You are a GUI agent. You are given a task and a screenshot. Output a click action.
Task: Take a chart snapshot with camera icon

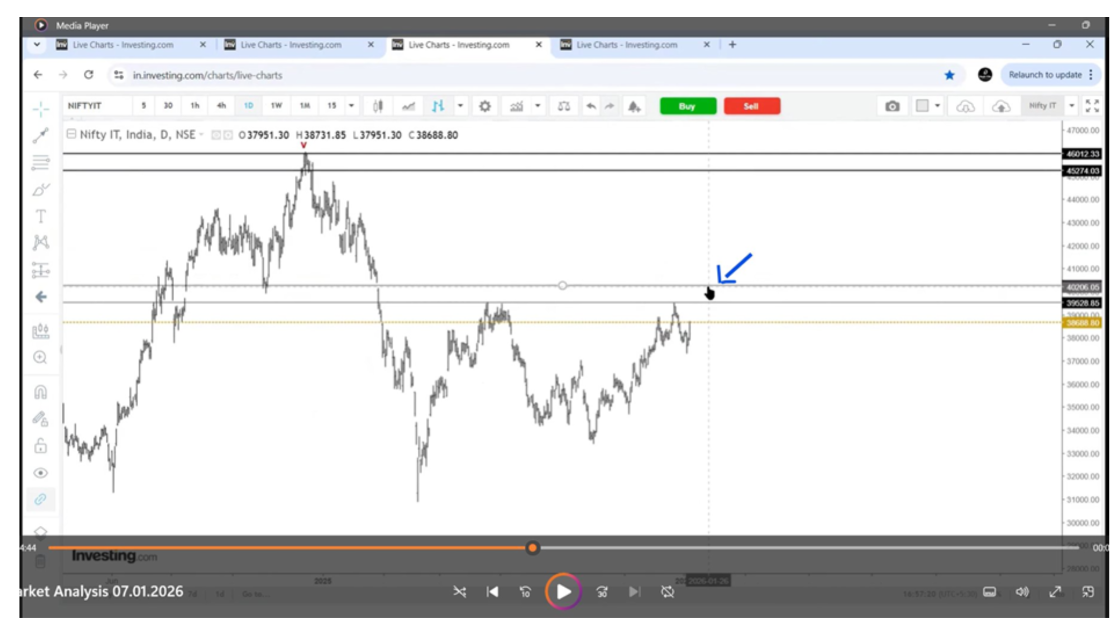tap(892, 106)
